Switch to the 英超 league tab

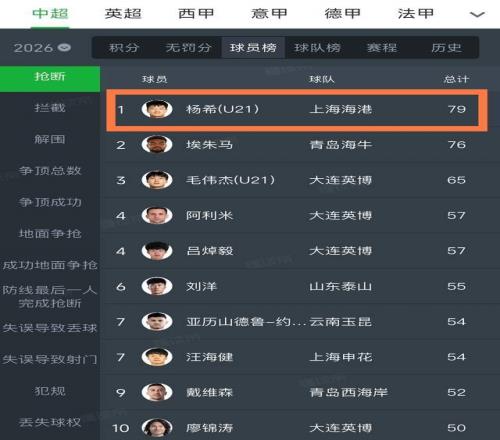[123, 14]
